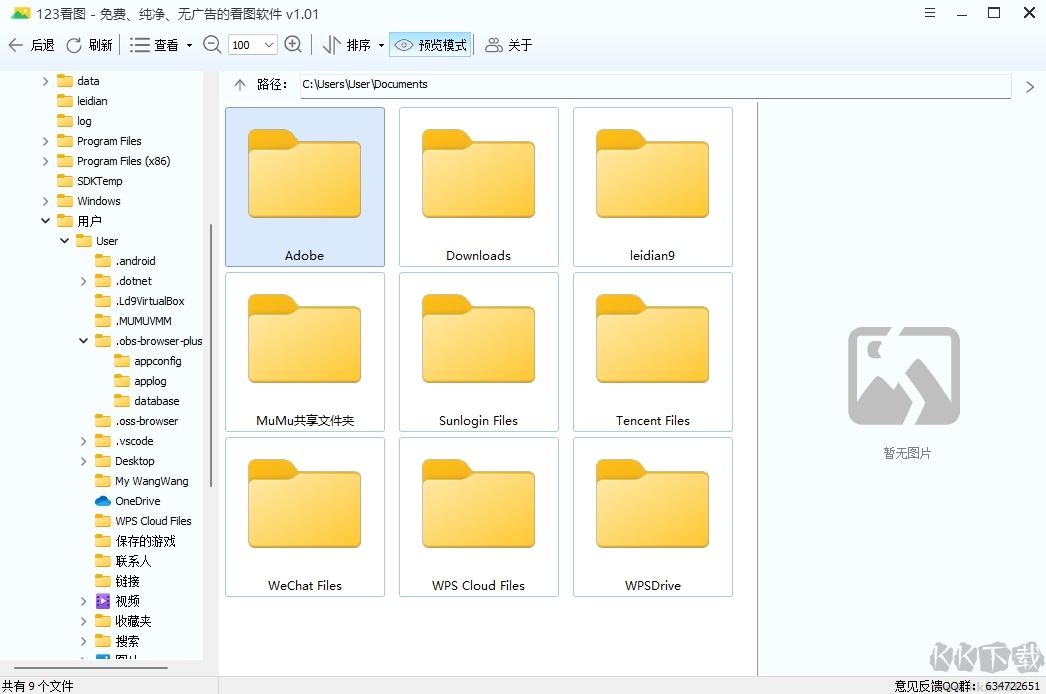Collapse the User tree node
Viewport: 1046px width, 694px height.
click(64, 240)
